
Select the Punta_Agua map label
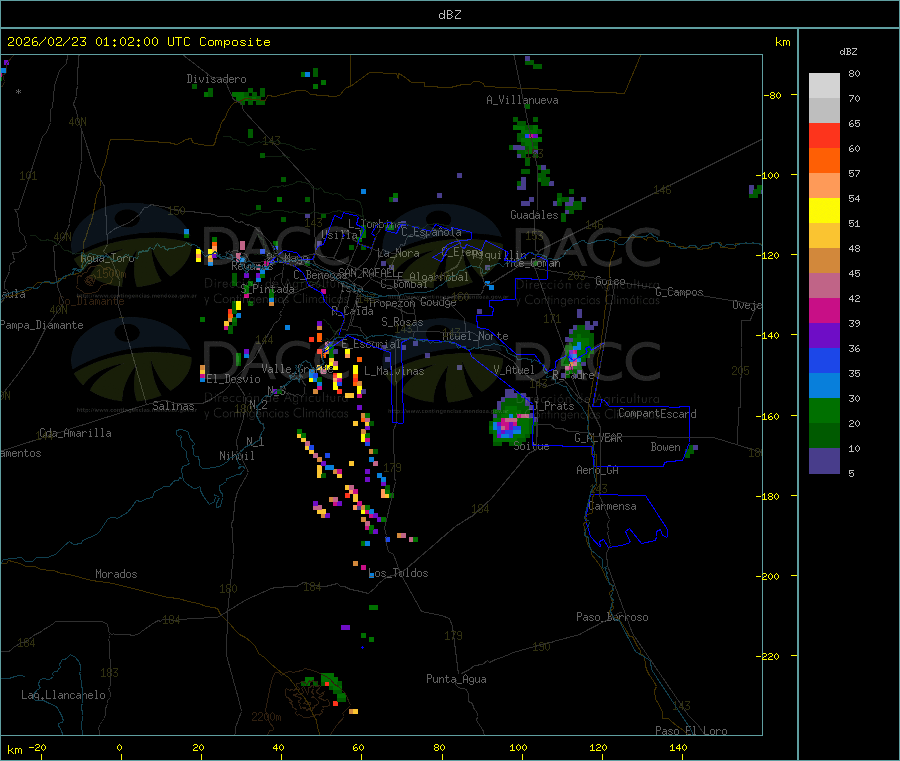click(x=456, y=679)
